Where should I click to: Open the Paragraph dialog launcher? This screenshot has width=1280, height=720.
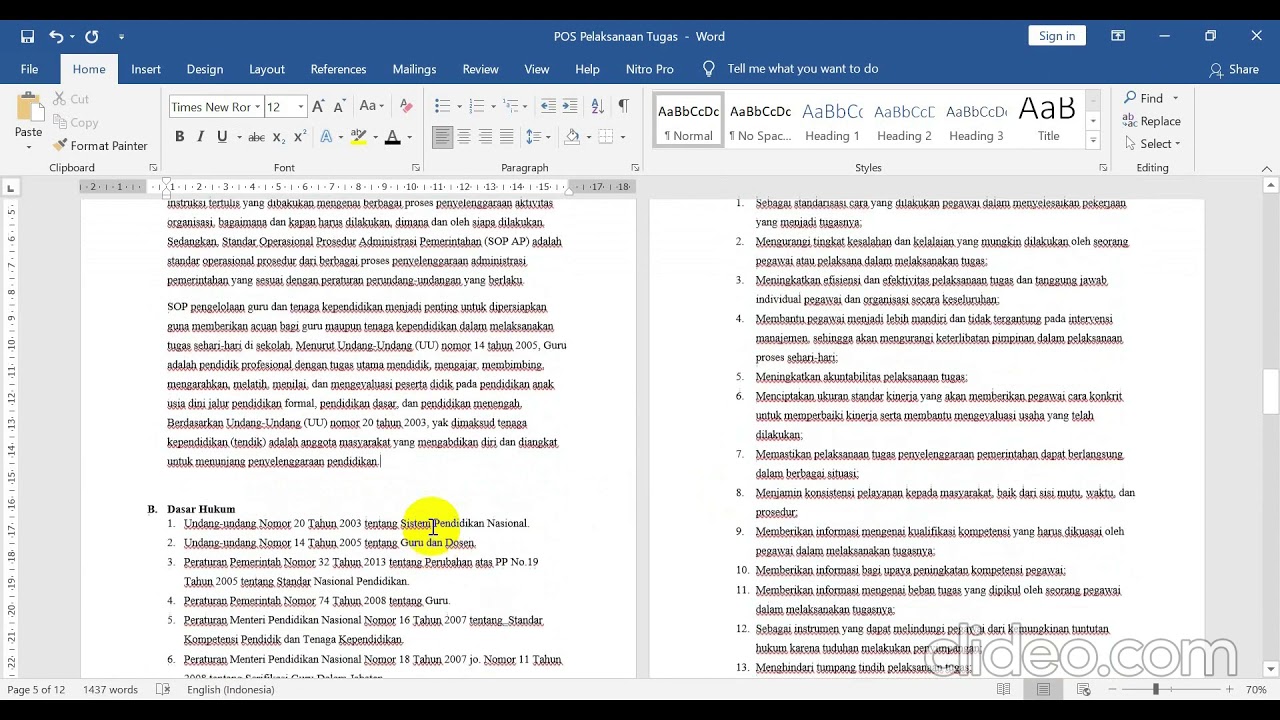[x=635, y=168]
